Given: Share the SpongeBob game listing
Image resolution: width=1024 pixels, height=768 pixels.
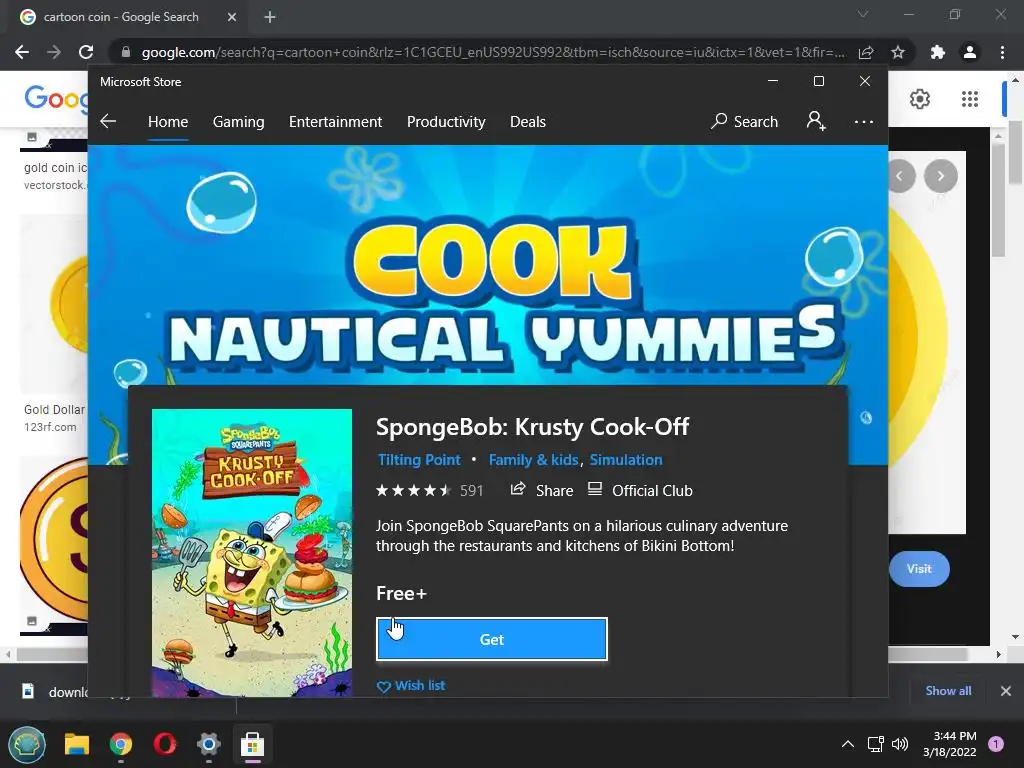Looking at the screenshot, I should [541, 490].
